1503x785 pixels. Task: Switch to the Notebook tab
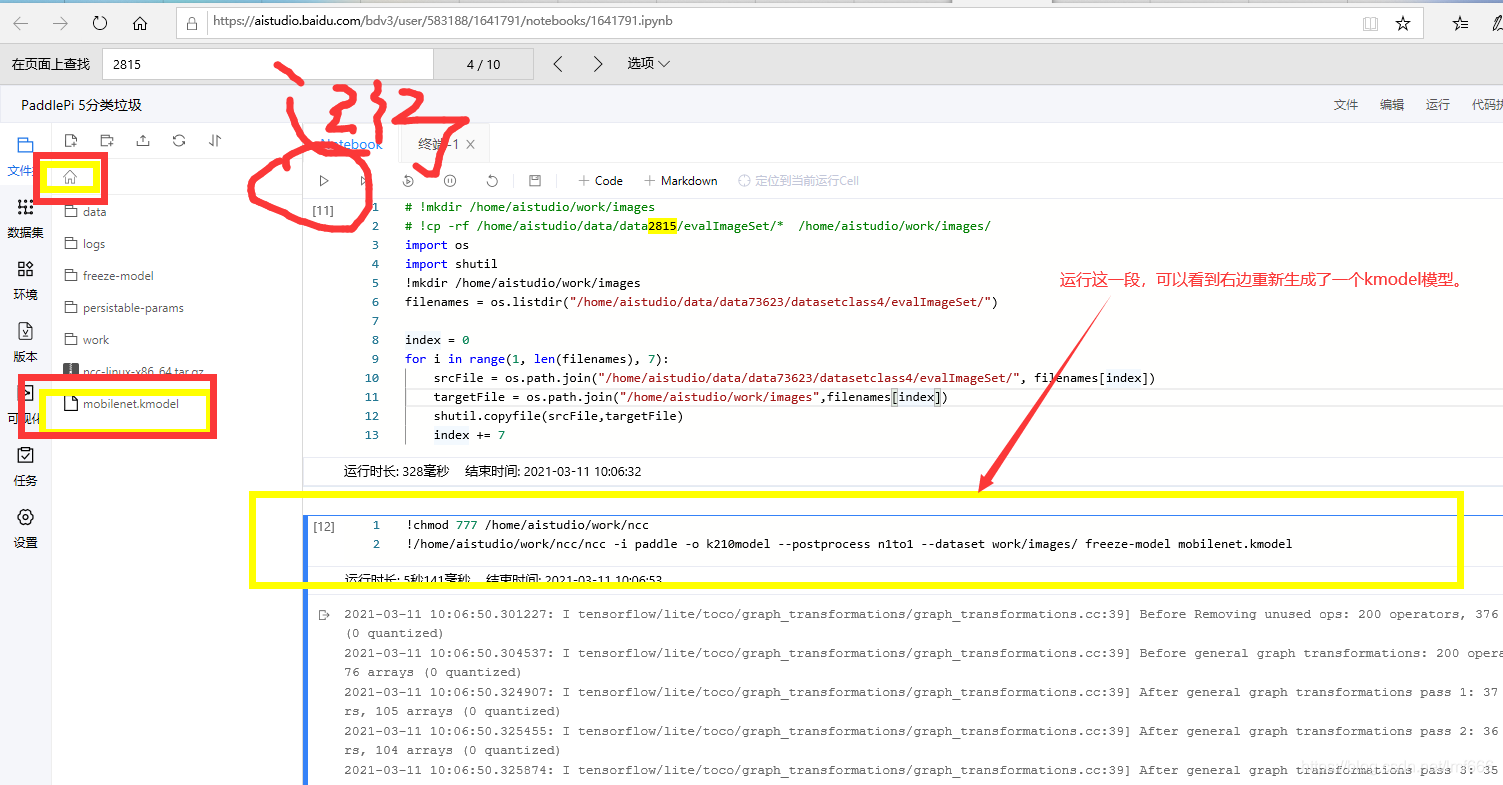[x=350, y=145]
